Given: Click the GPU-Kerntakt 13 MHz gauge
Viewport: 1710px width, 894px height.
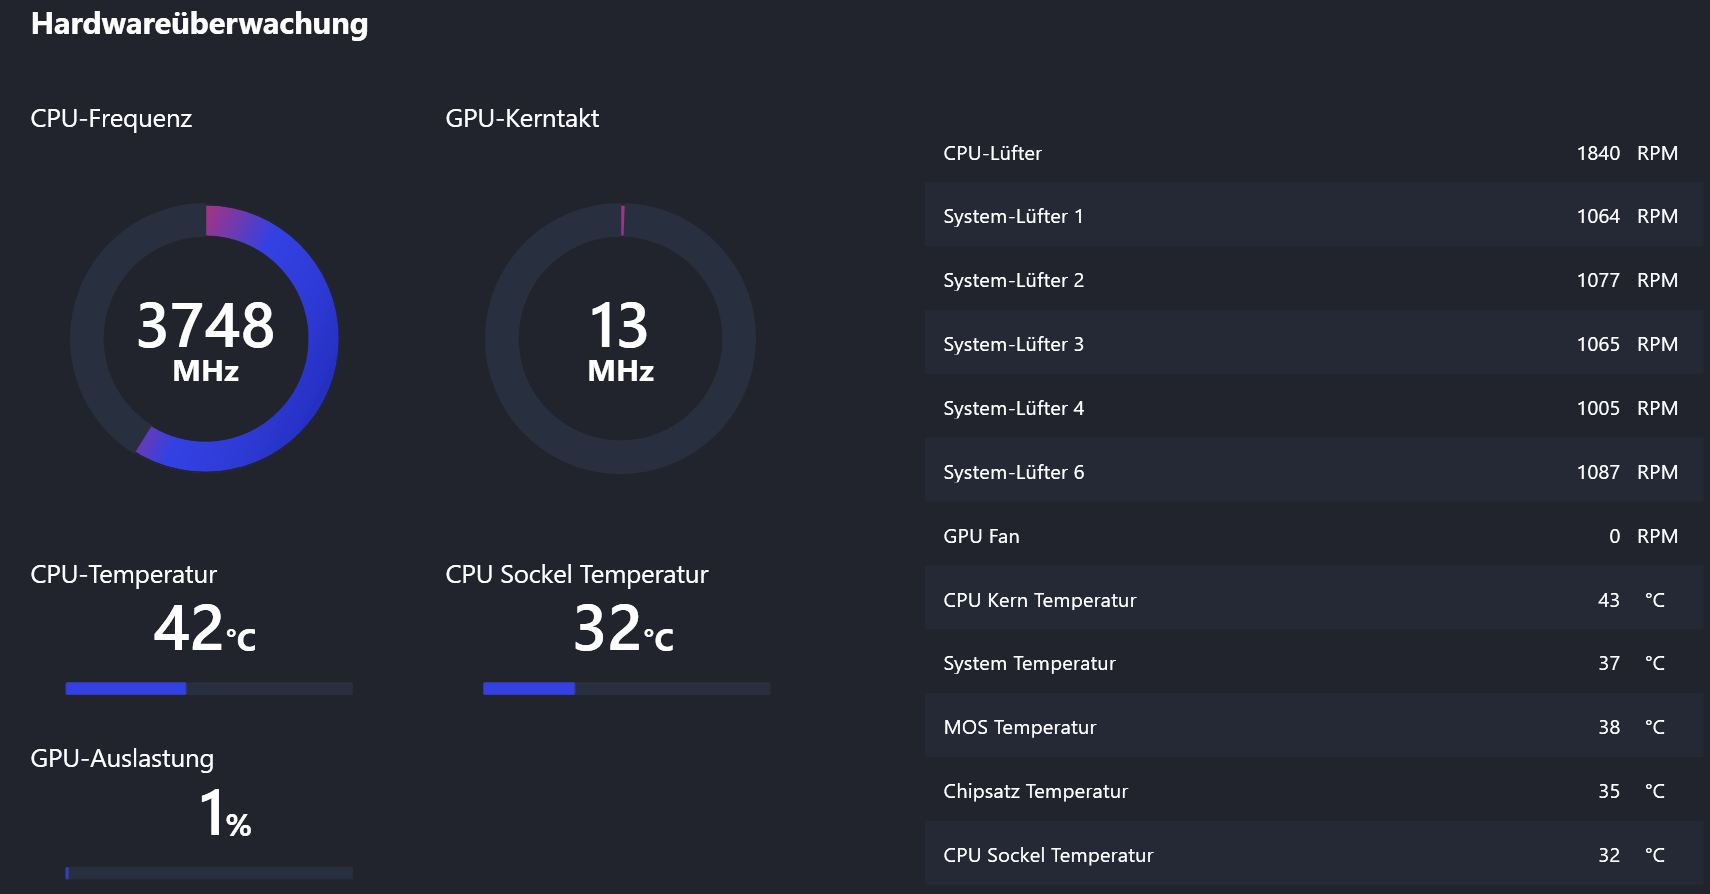Looking at the screenshot, I should pos(620,338).
